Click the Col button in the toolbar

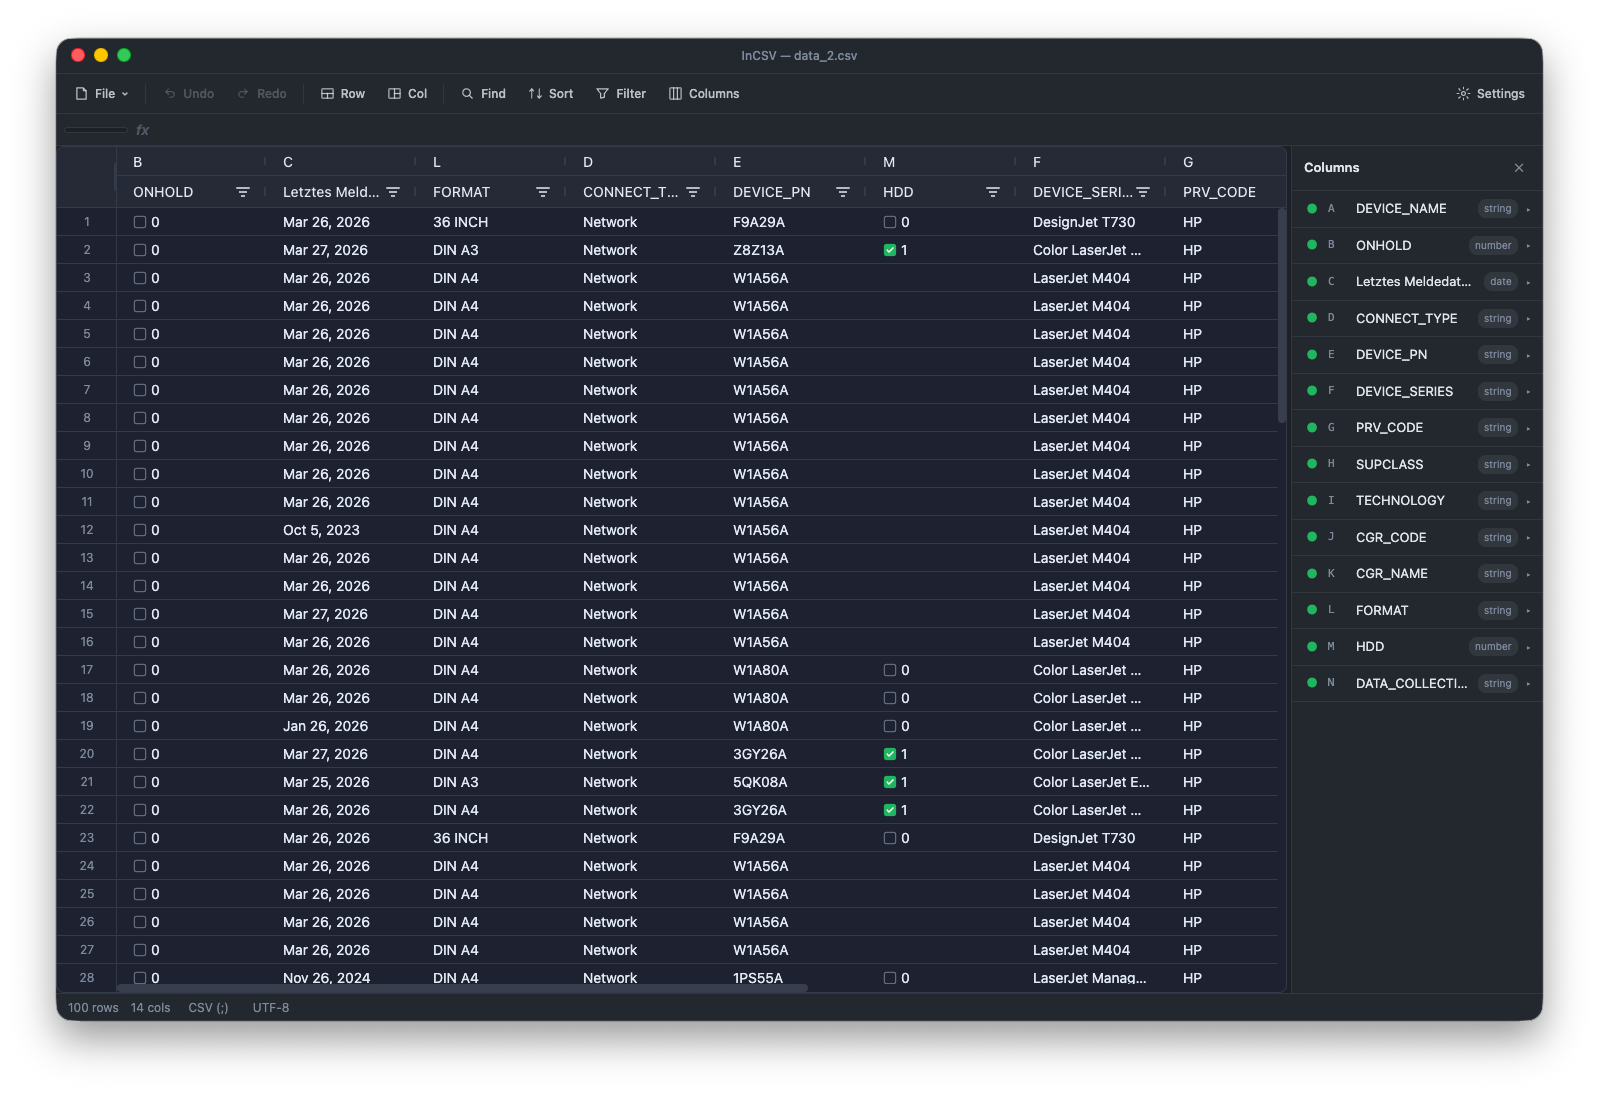click(x=407, y=94)
